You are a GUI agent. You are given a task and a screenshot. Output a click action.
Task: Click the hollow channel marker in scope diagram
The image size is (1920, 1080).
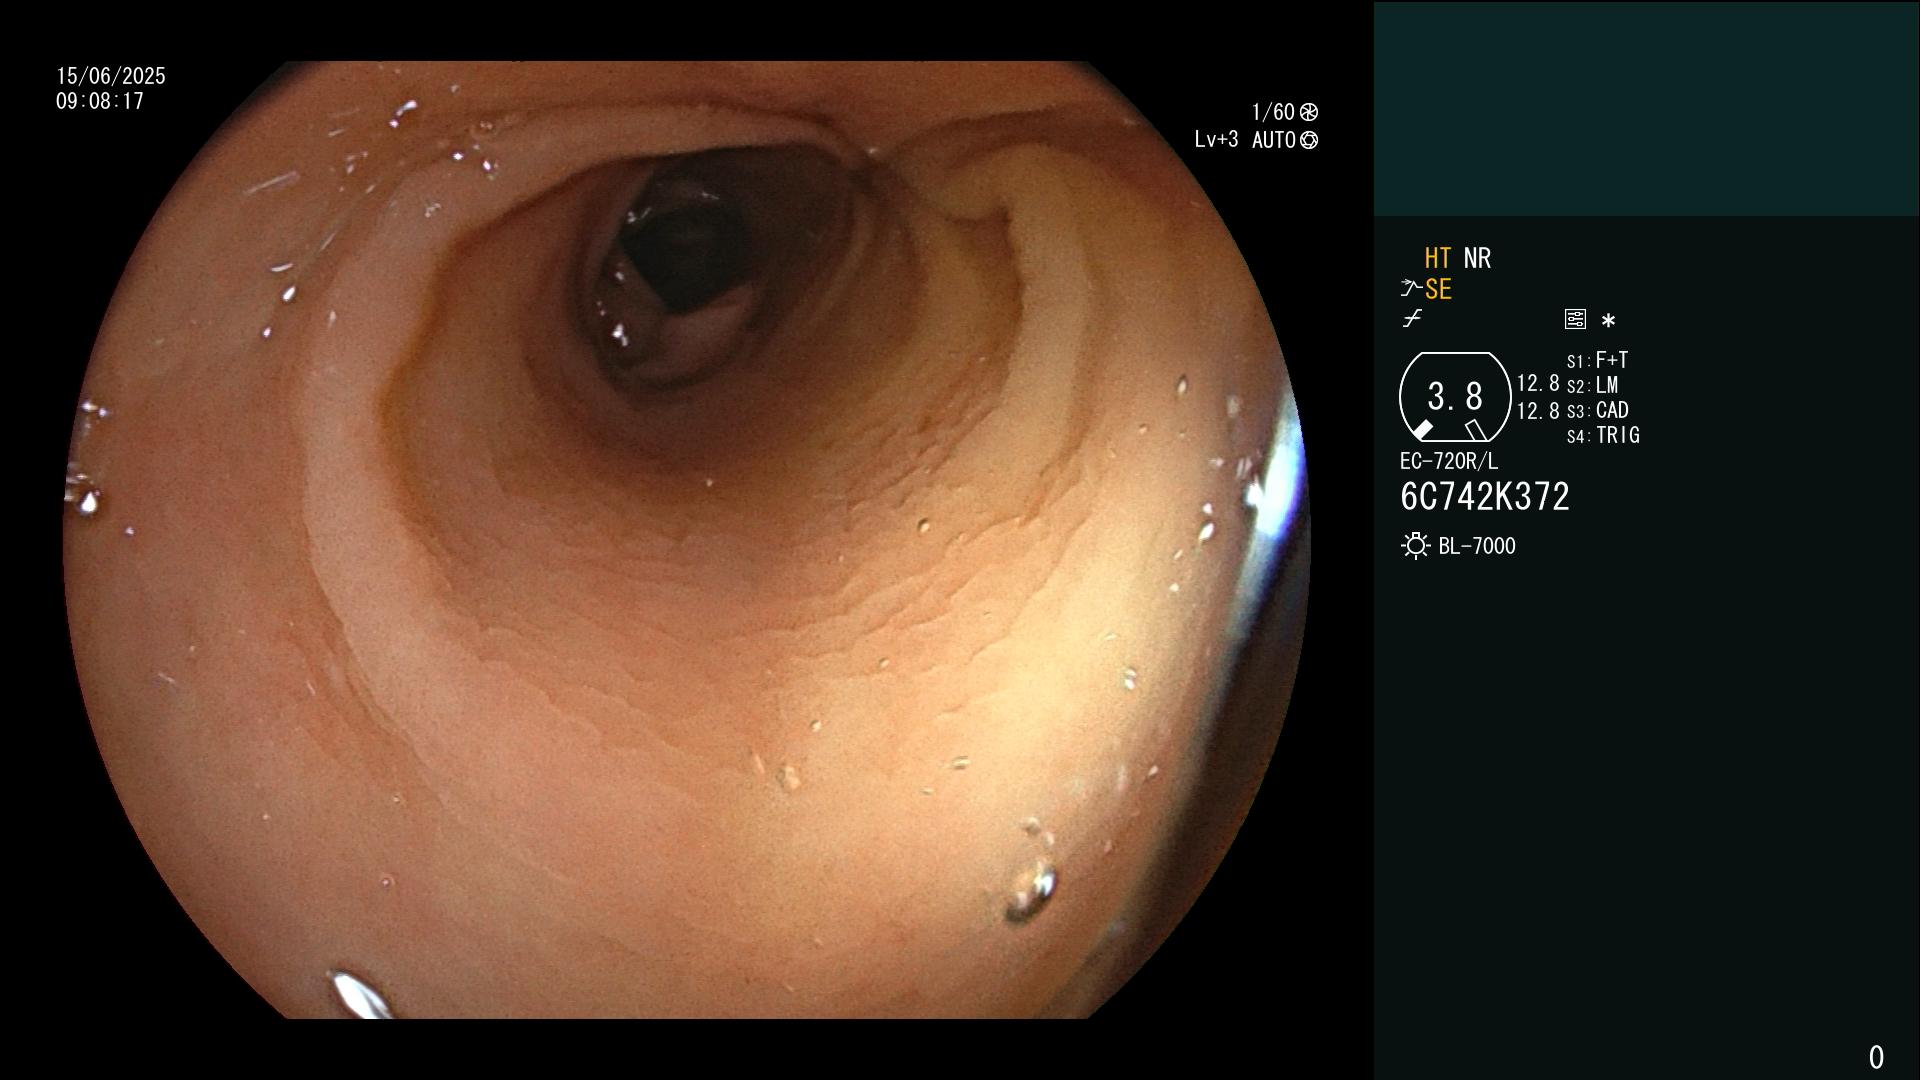point(1476,430)
